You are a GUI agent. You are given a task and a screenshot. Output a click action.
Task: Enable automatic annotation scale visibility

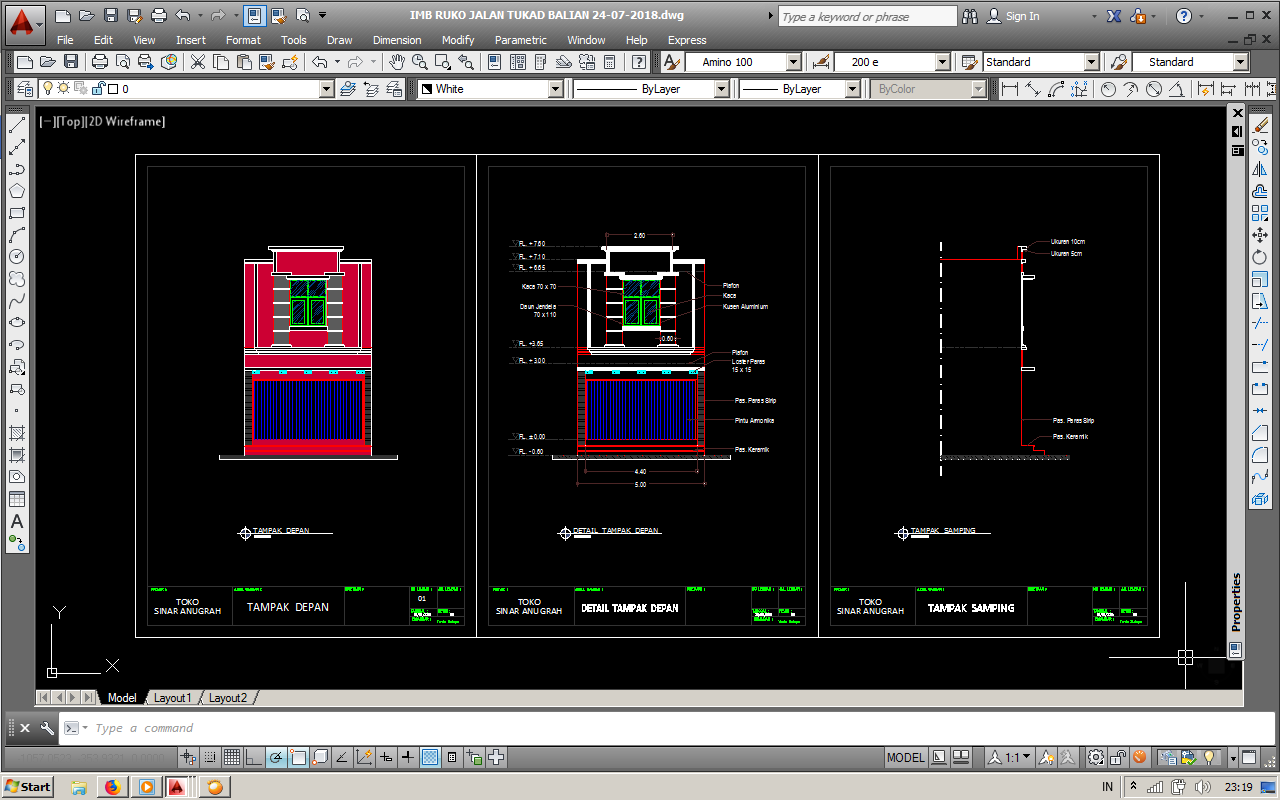tap(1067, 757)
